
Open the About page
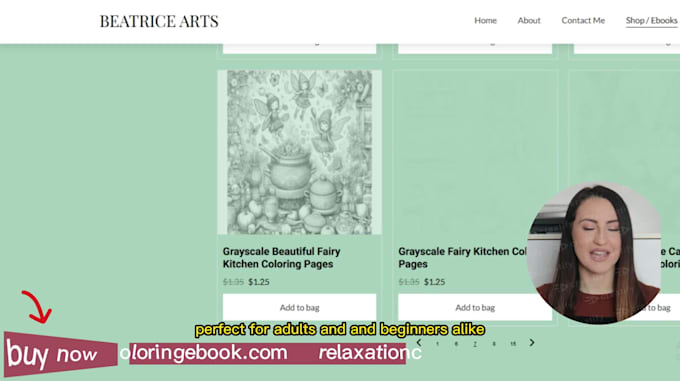click(529, 20)
